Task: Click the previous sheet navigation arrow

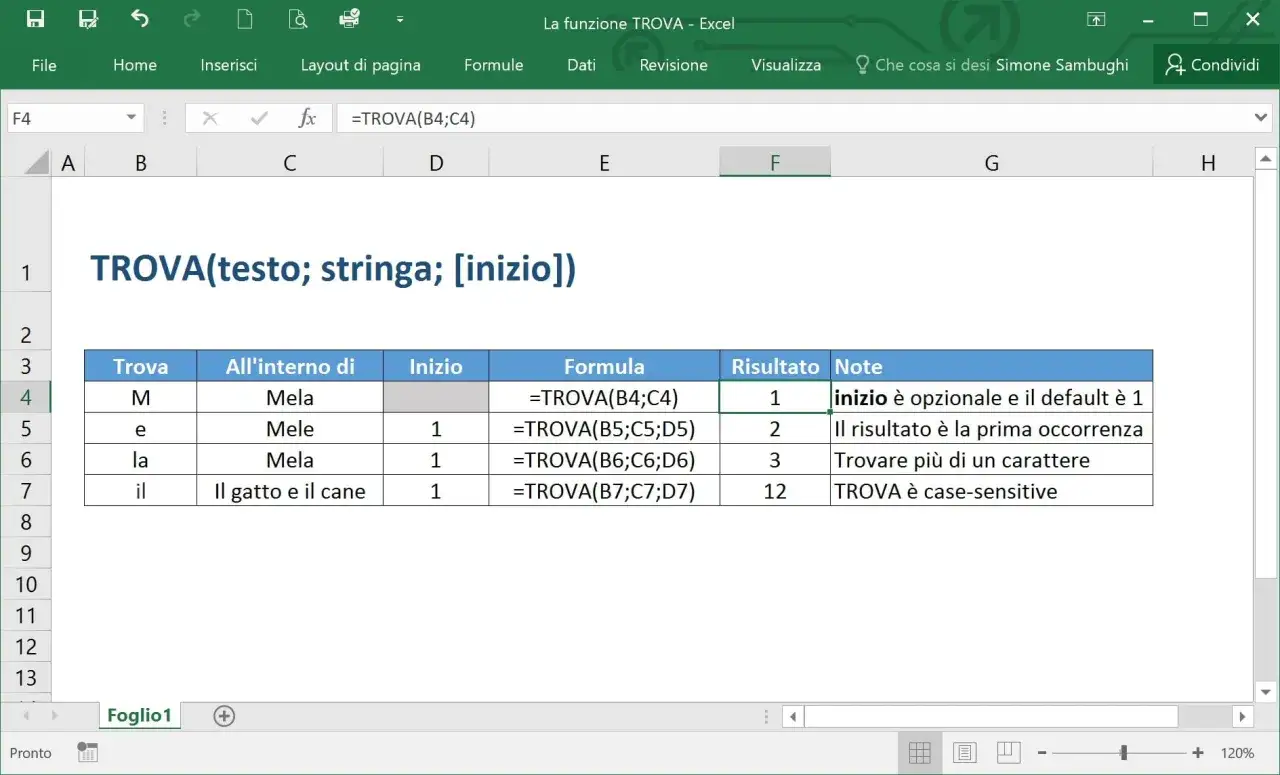Action: pyautogui.click(x=27, y=716)
